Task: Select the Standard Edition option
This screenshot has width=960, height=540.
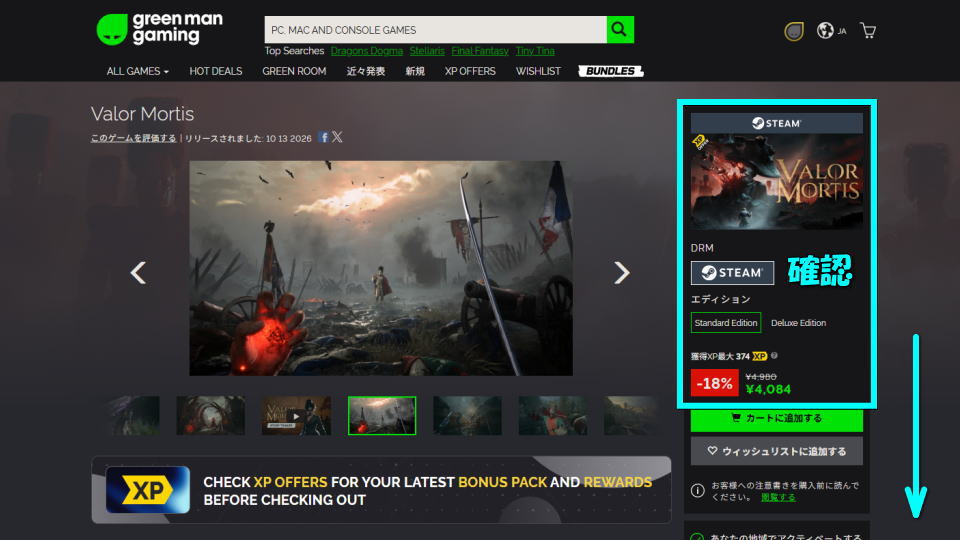Action: click(x=726, y=323)
